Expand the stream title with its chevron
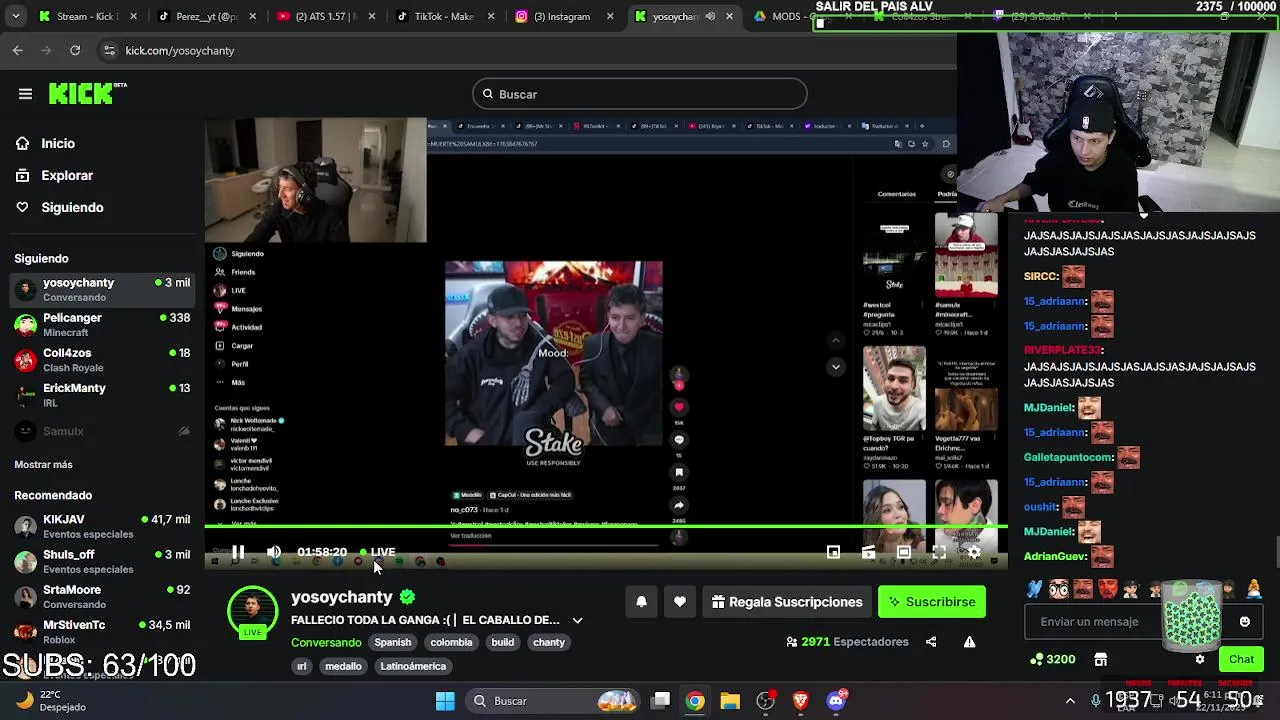The height and width of the screenshot is (720, 1280). pos(577,620)
